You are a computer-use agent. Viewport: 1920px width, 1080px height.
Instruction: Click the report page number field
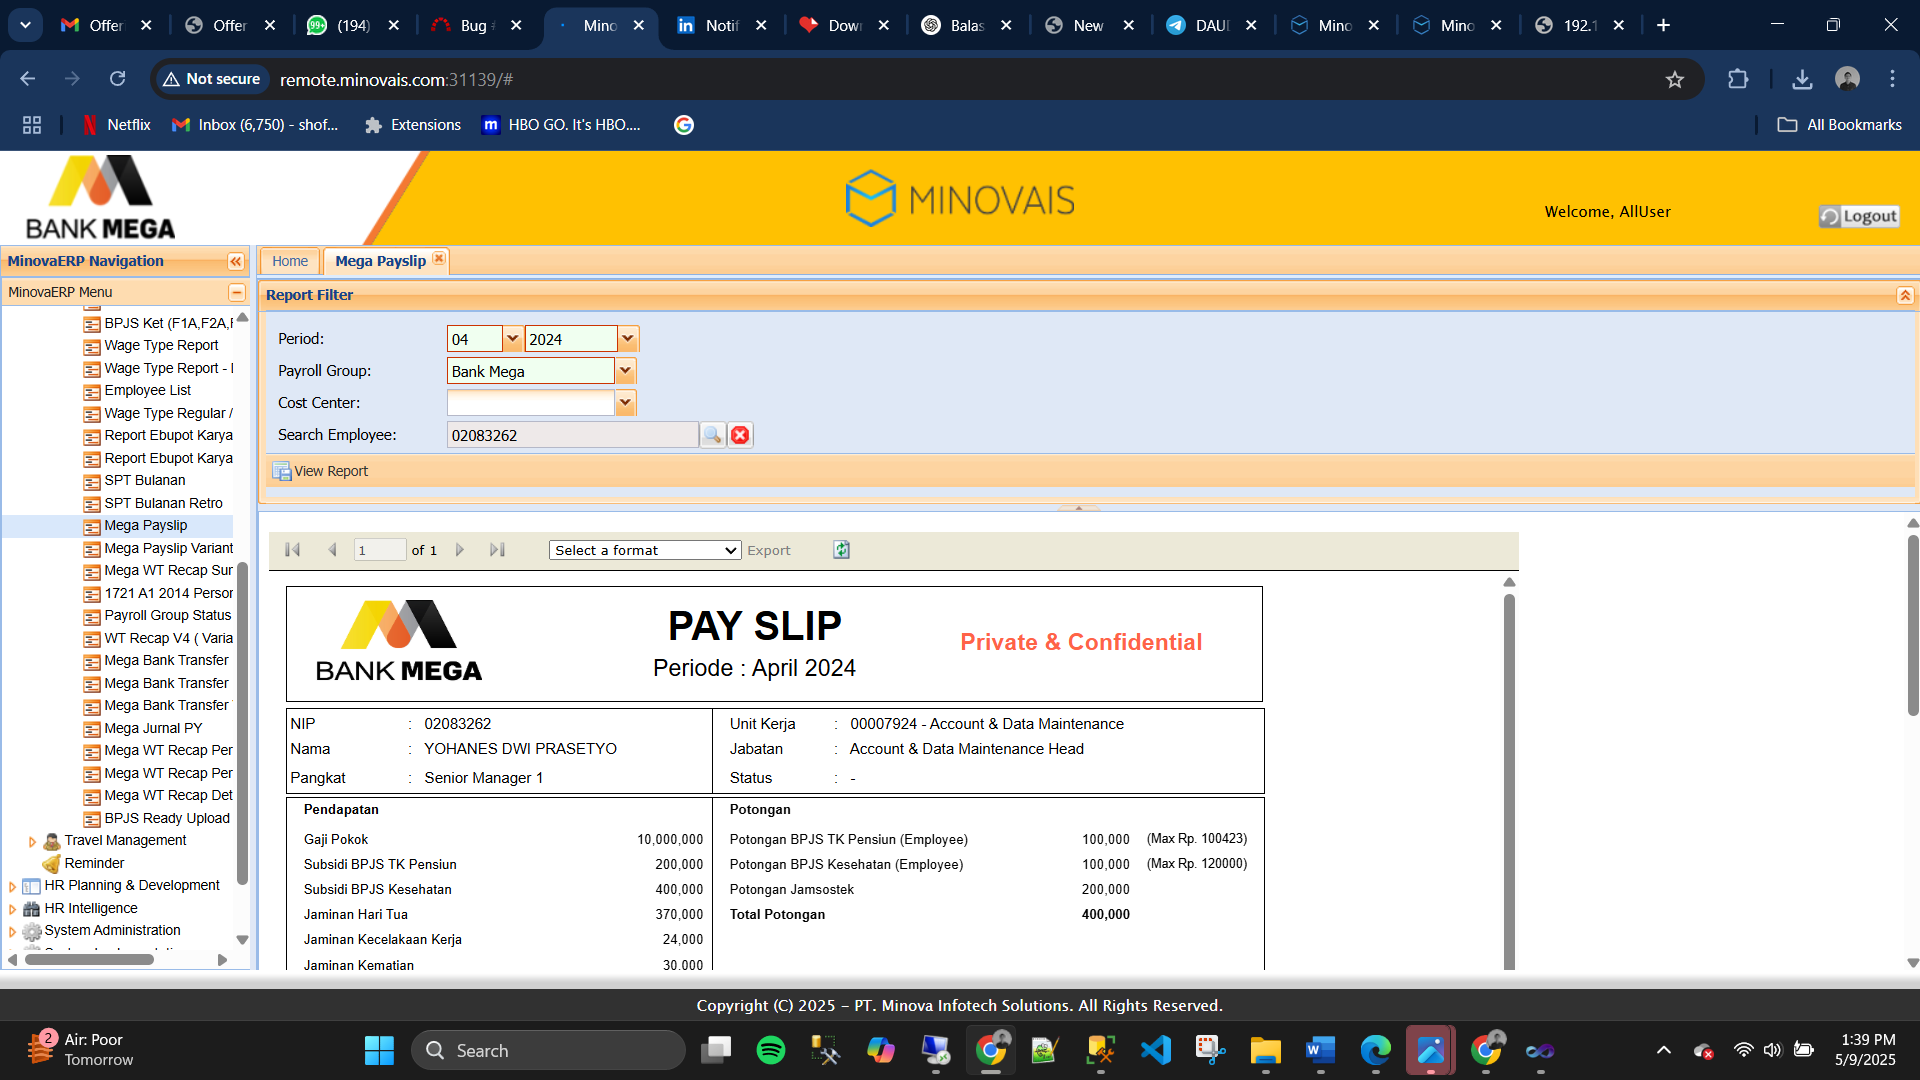point(380,550)
